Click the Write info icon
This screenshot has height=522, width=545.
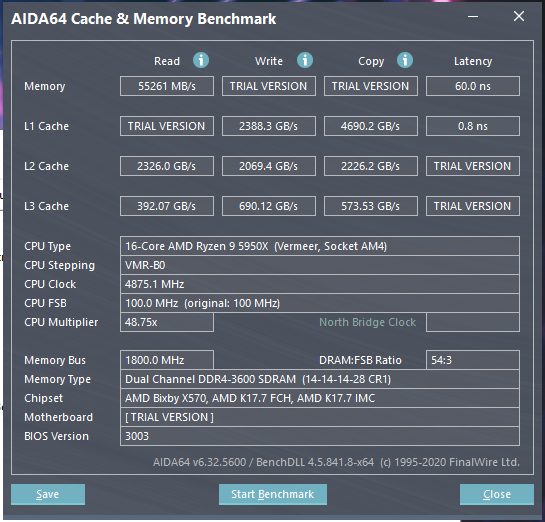[x=305, y=60]
